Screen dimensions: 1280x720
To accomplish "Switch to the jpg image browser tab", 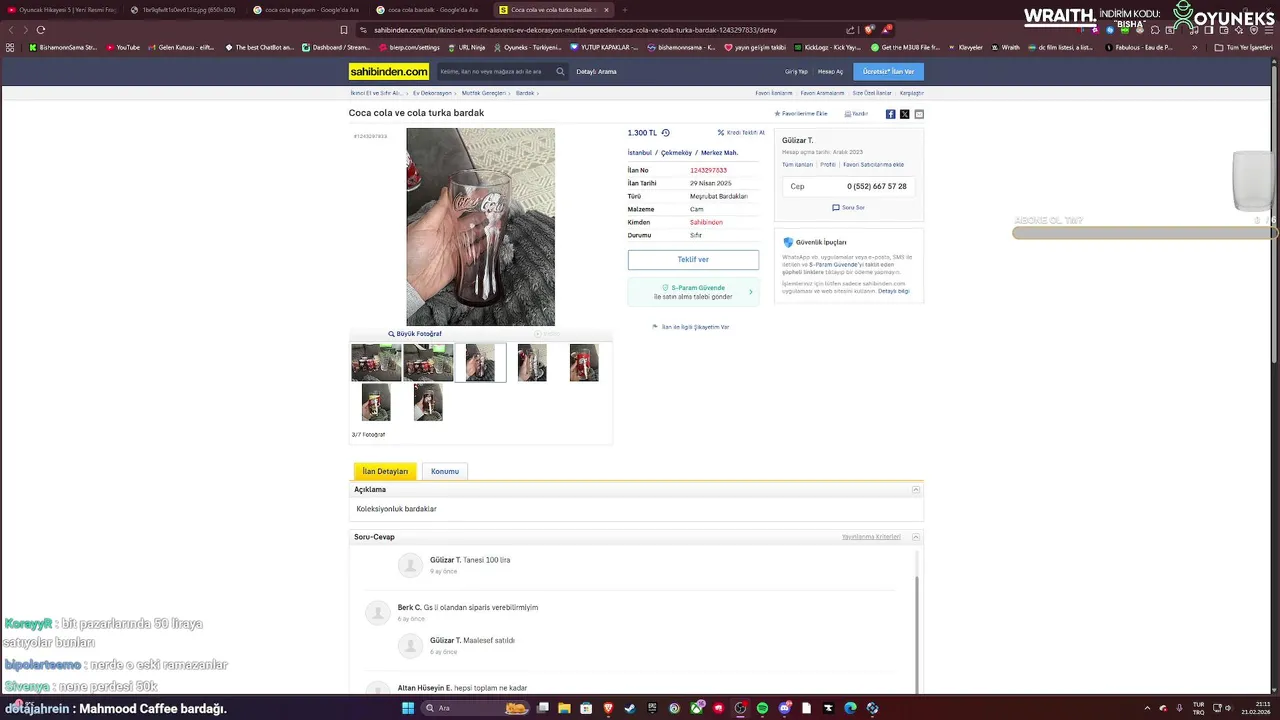I will pos(186,10).
